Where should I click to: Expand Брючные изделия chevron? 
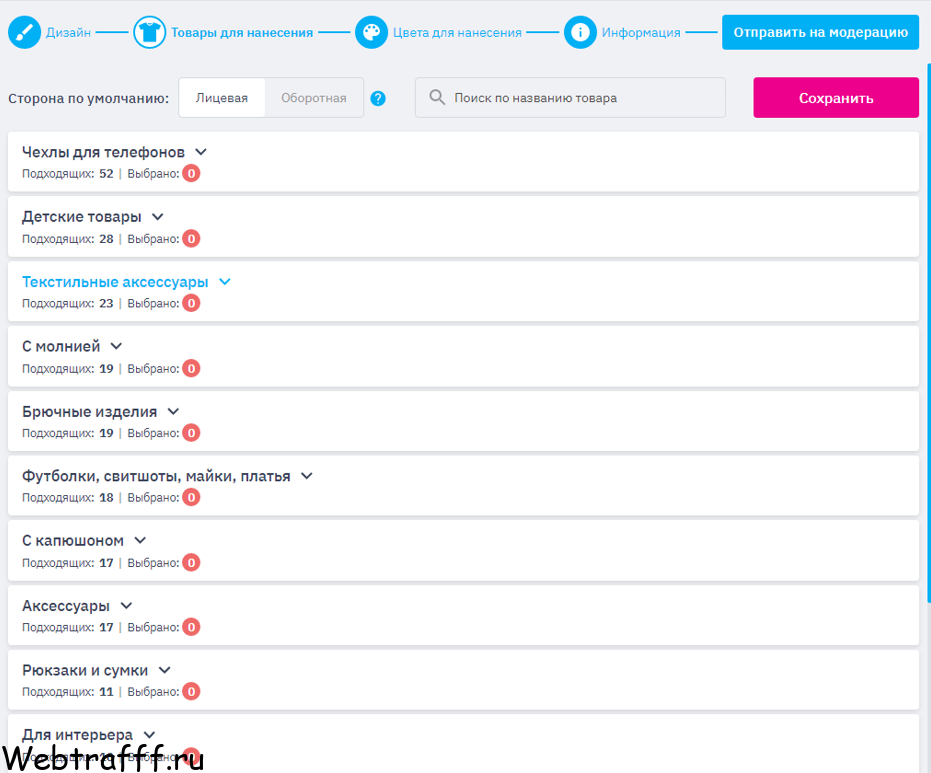(x=173, y=411)
